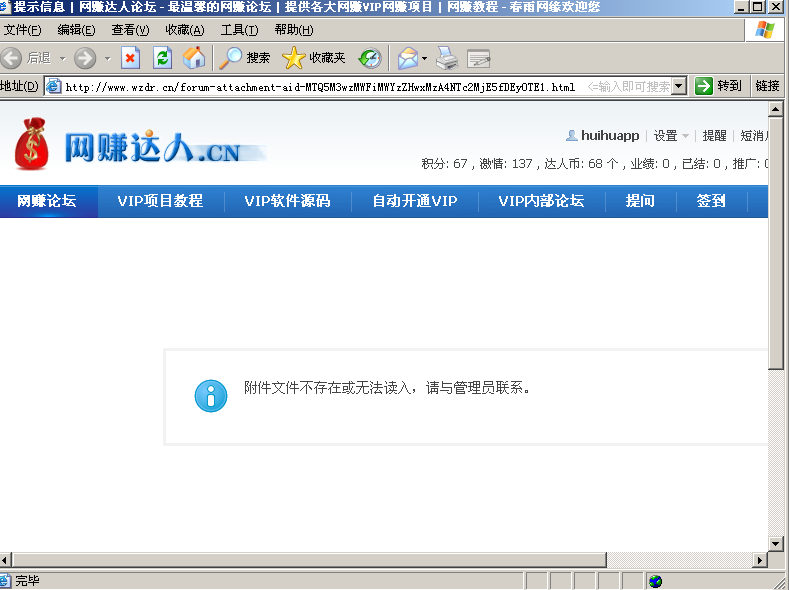Click the URL address input field
789x590 pixels.
[320, 86]
